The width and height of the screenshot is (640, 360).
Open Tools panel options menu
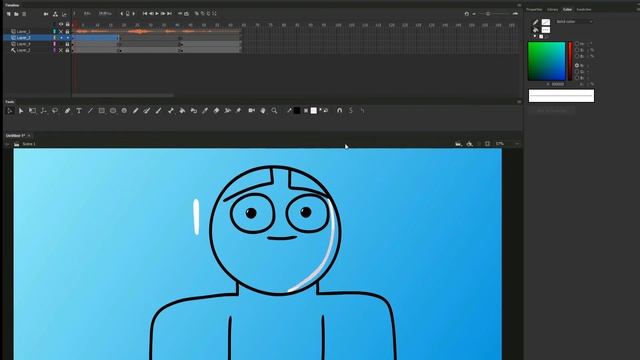click(x=519, y=102)
